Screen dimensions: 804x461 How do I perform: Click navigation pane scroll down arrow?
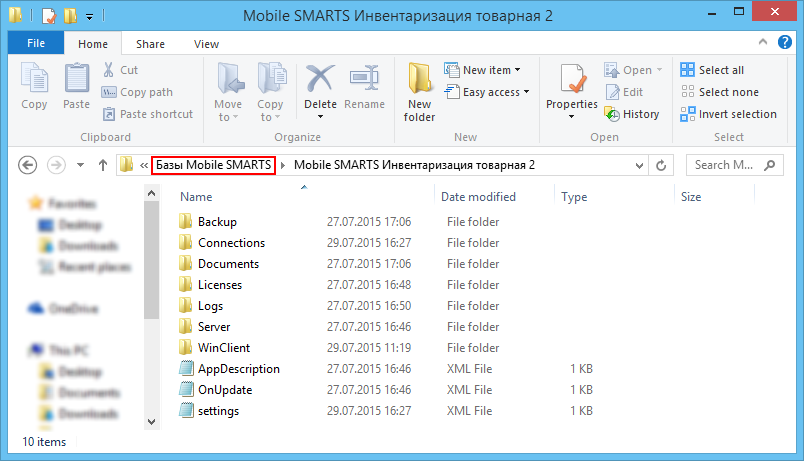point(151,422)
